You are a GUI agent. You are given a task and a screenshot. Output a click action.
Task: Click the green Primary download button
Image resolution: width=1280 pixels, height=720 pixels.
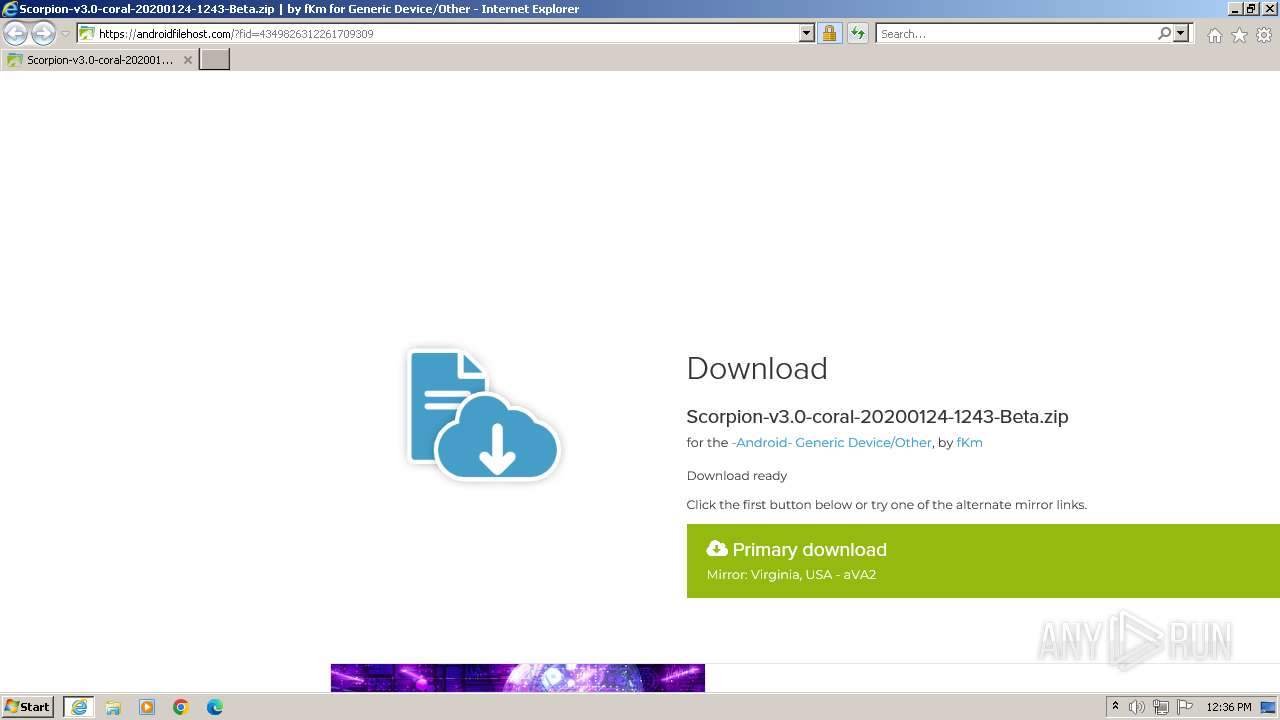(x=983, y=561)
